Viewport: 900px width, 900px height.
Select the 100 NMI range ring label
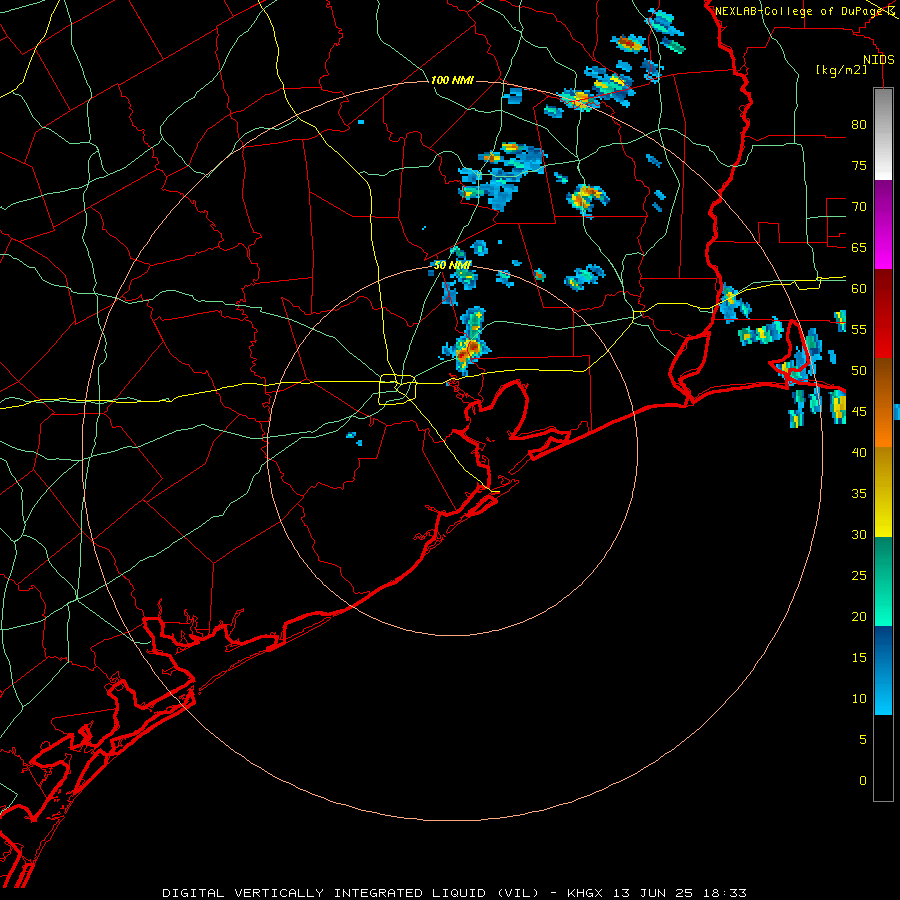(452, 80)
